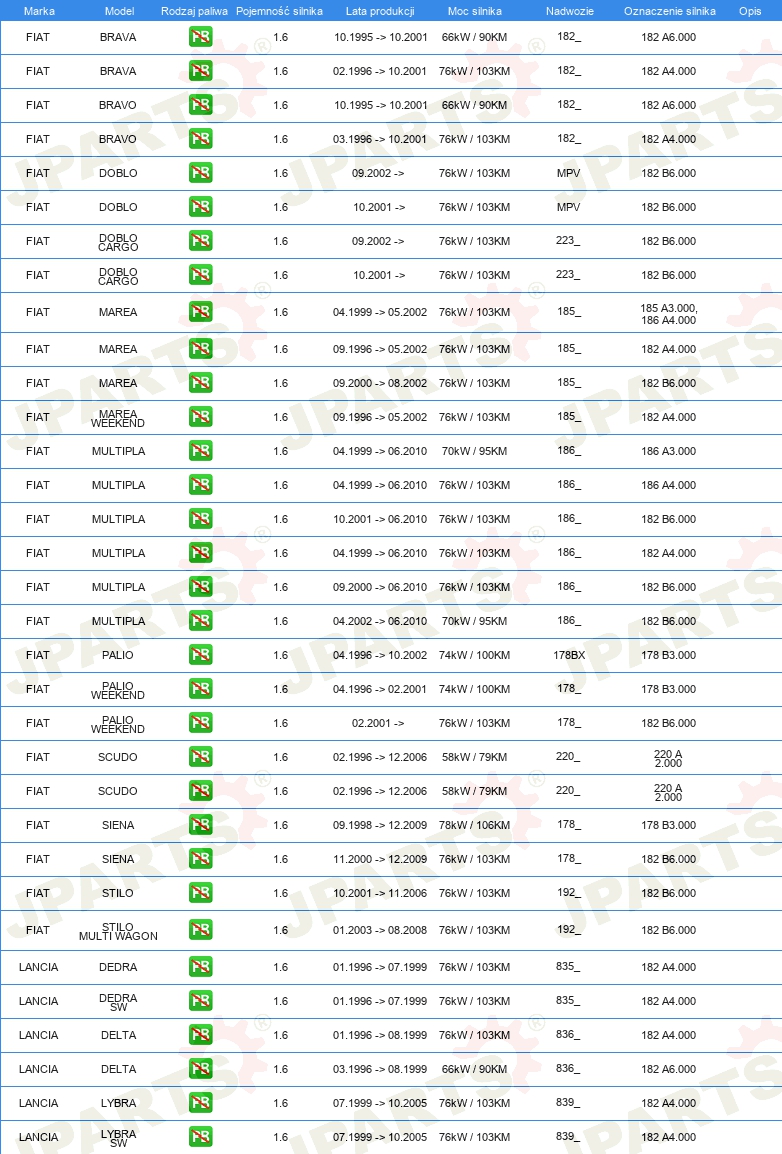Click the fuel icon for MULTIPLA engine 186 A3.000
The height and width of the screenshot is (1154, 782).
tap(200, 450)
